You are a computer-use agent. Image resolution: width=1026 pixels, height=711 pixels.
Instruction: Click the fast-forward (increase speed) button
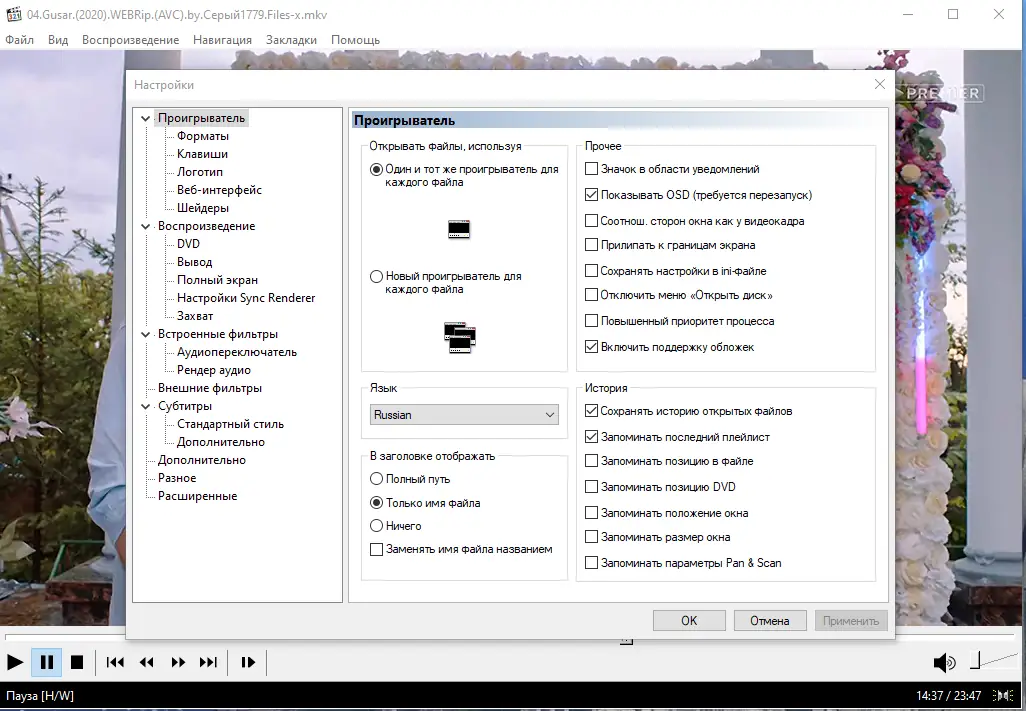178,663
